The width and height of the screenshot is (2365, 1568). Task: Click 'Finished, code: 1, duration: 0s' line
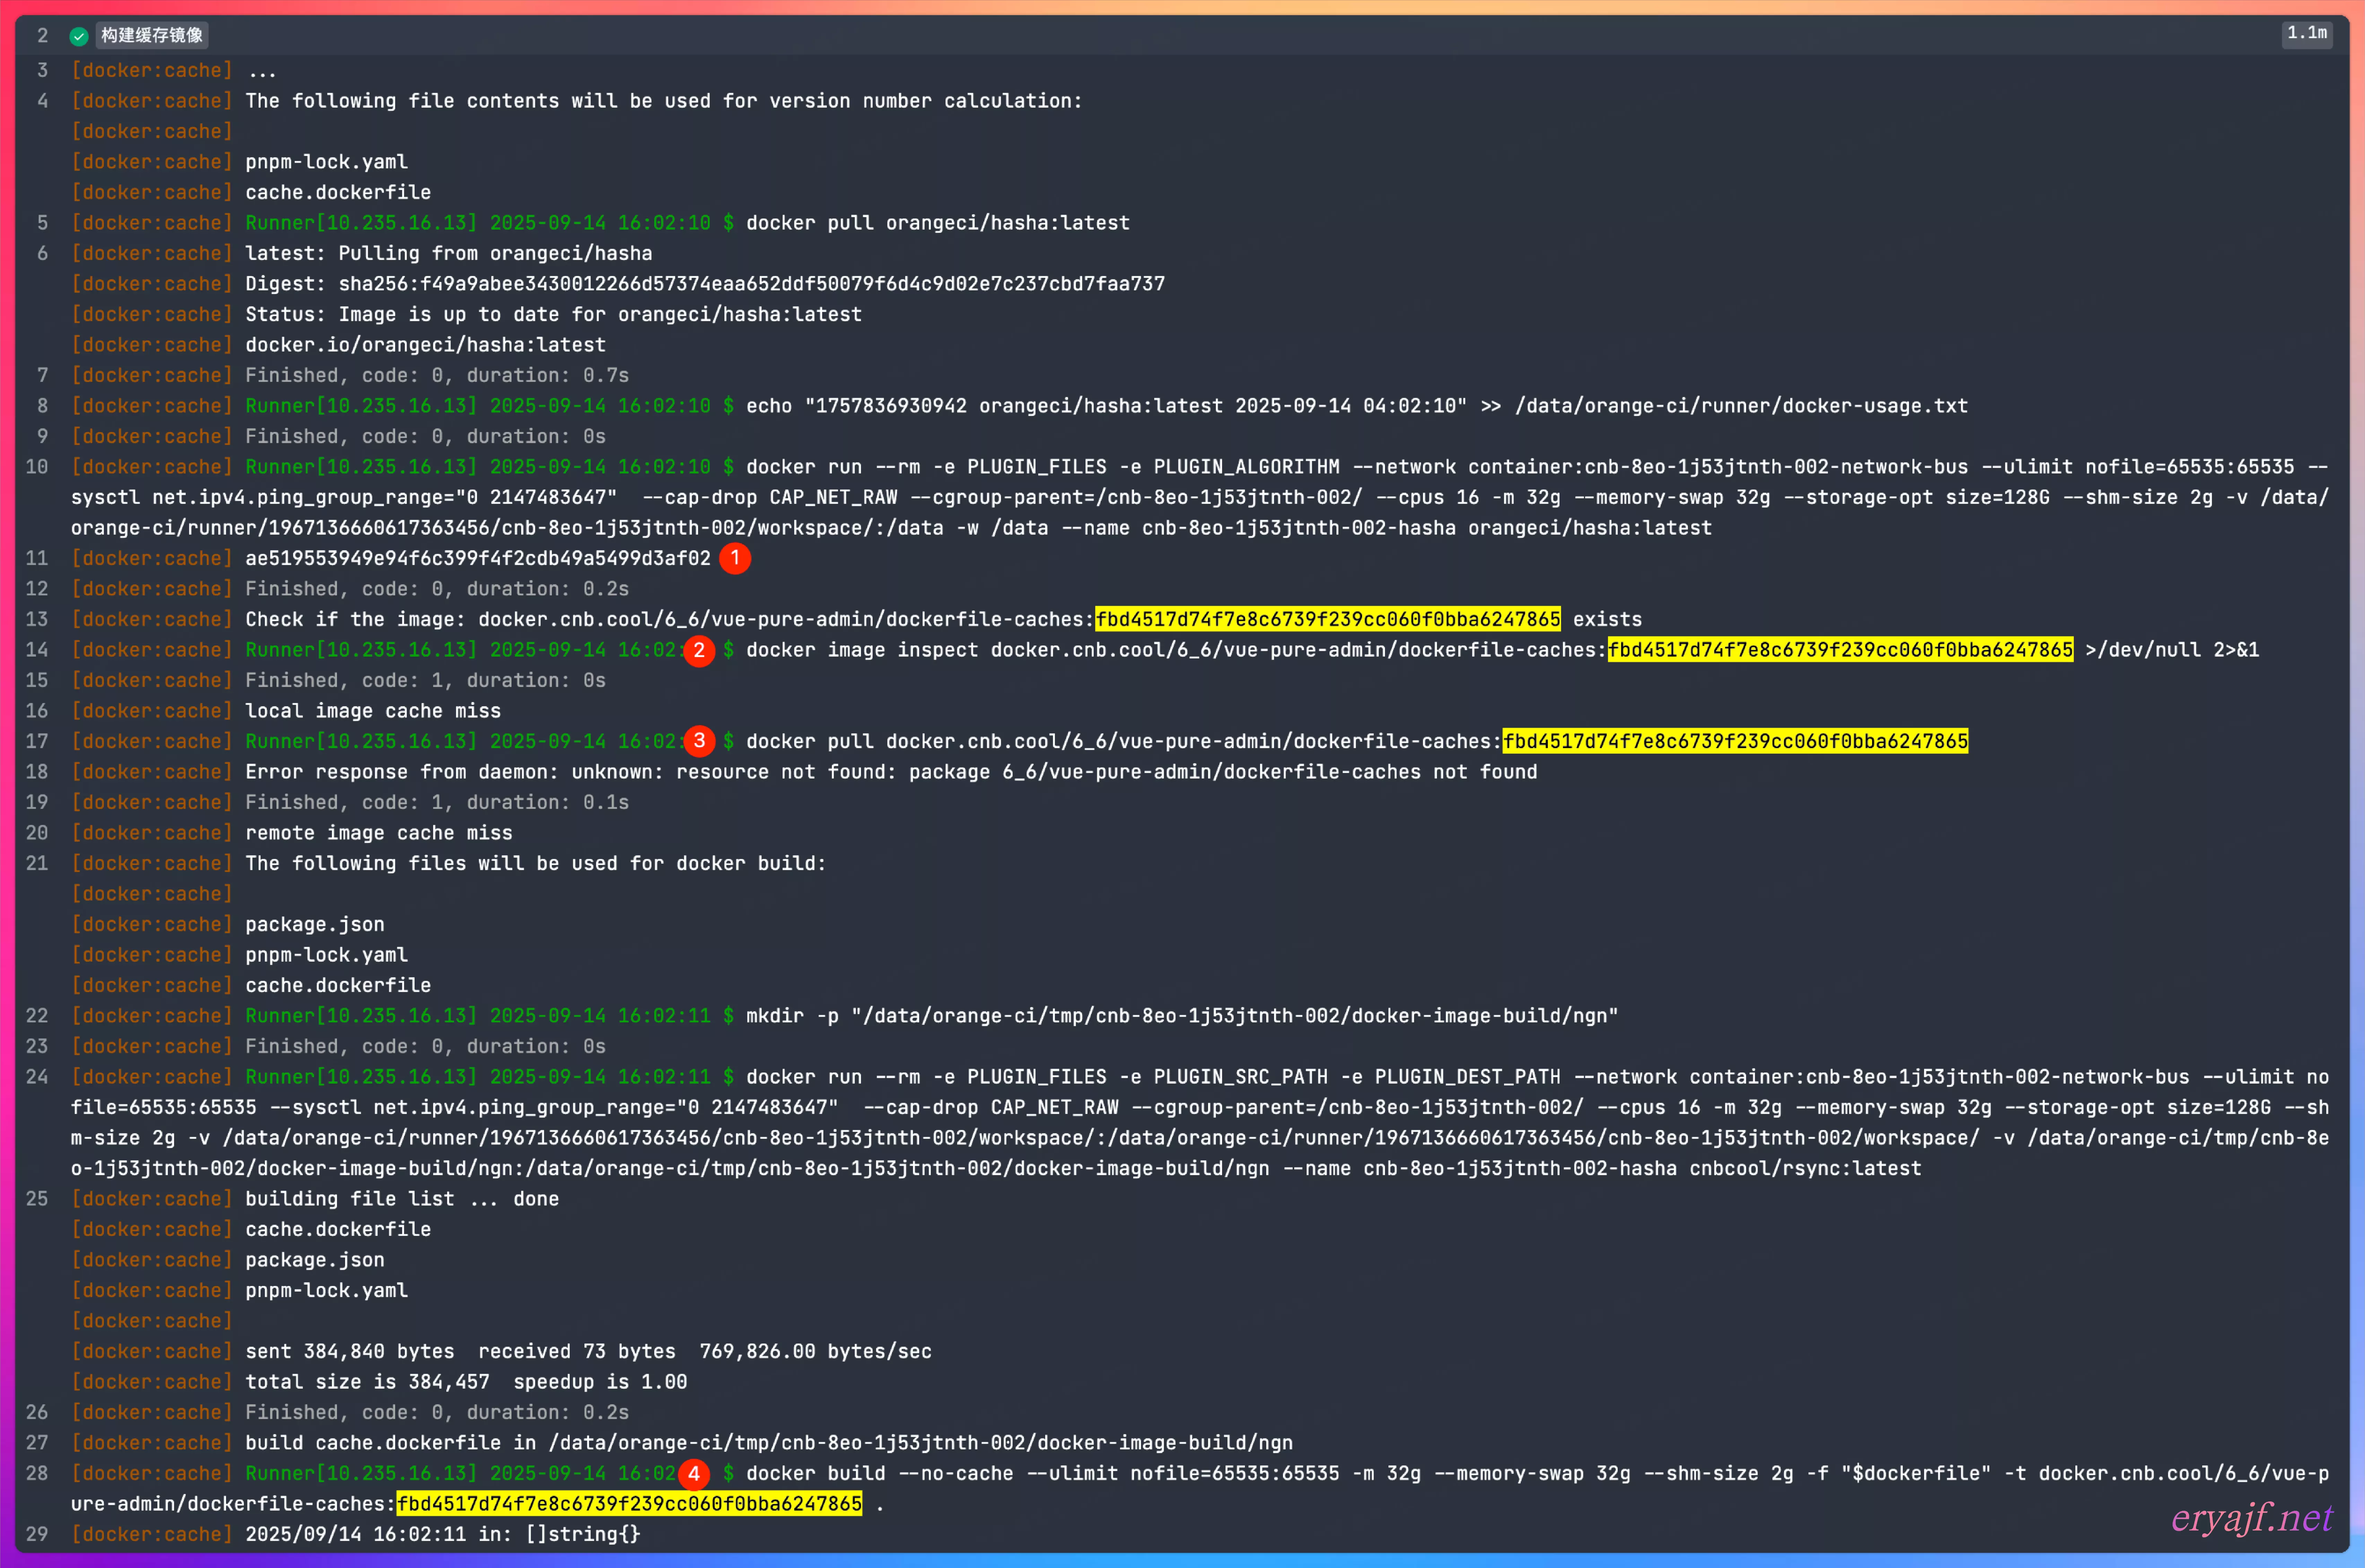tap(426, 681)
